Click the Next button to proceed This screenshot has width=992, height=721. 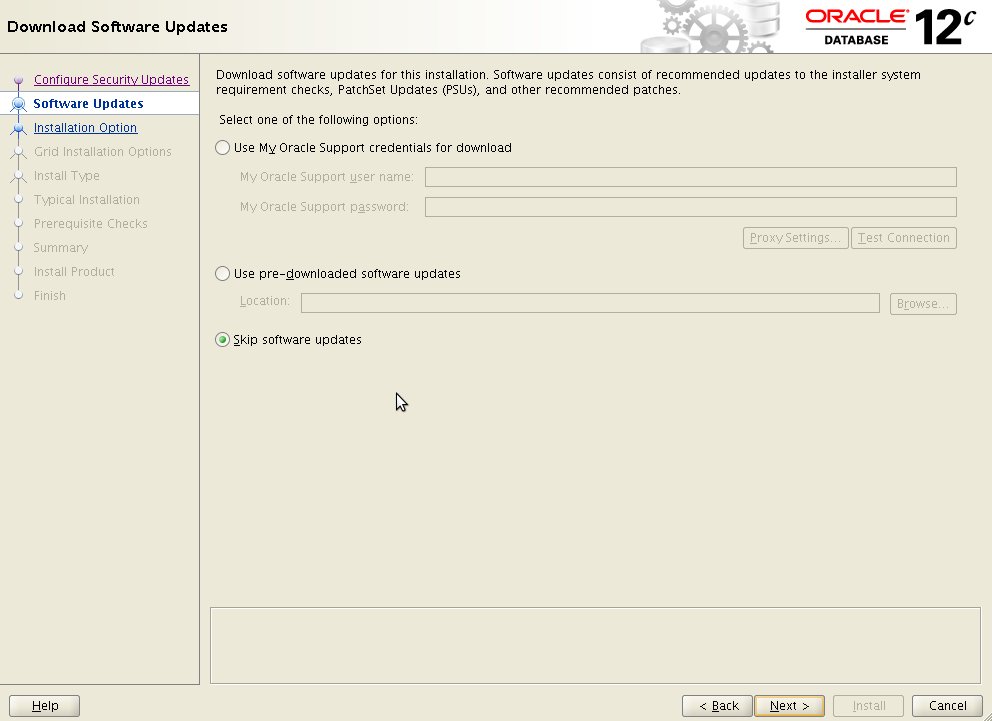pyautogui.click(x=789, y=705)
